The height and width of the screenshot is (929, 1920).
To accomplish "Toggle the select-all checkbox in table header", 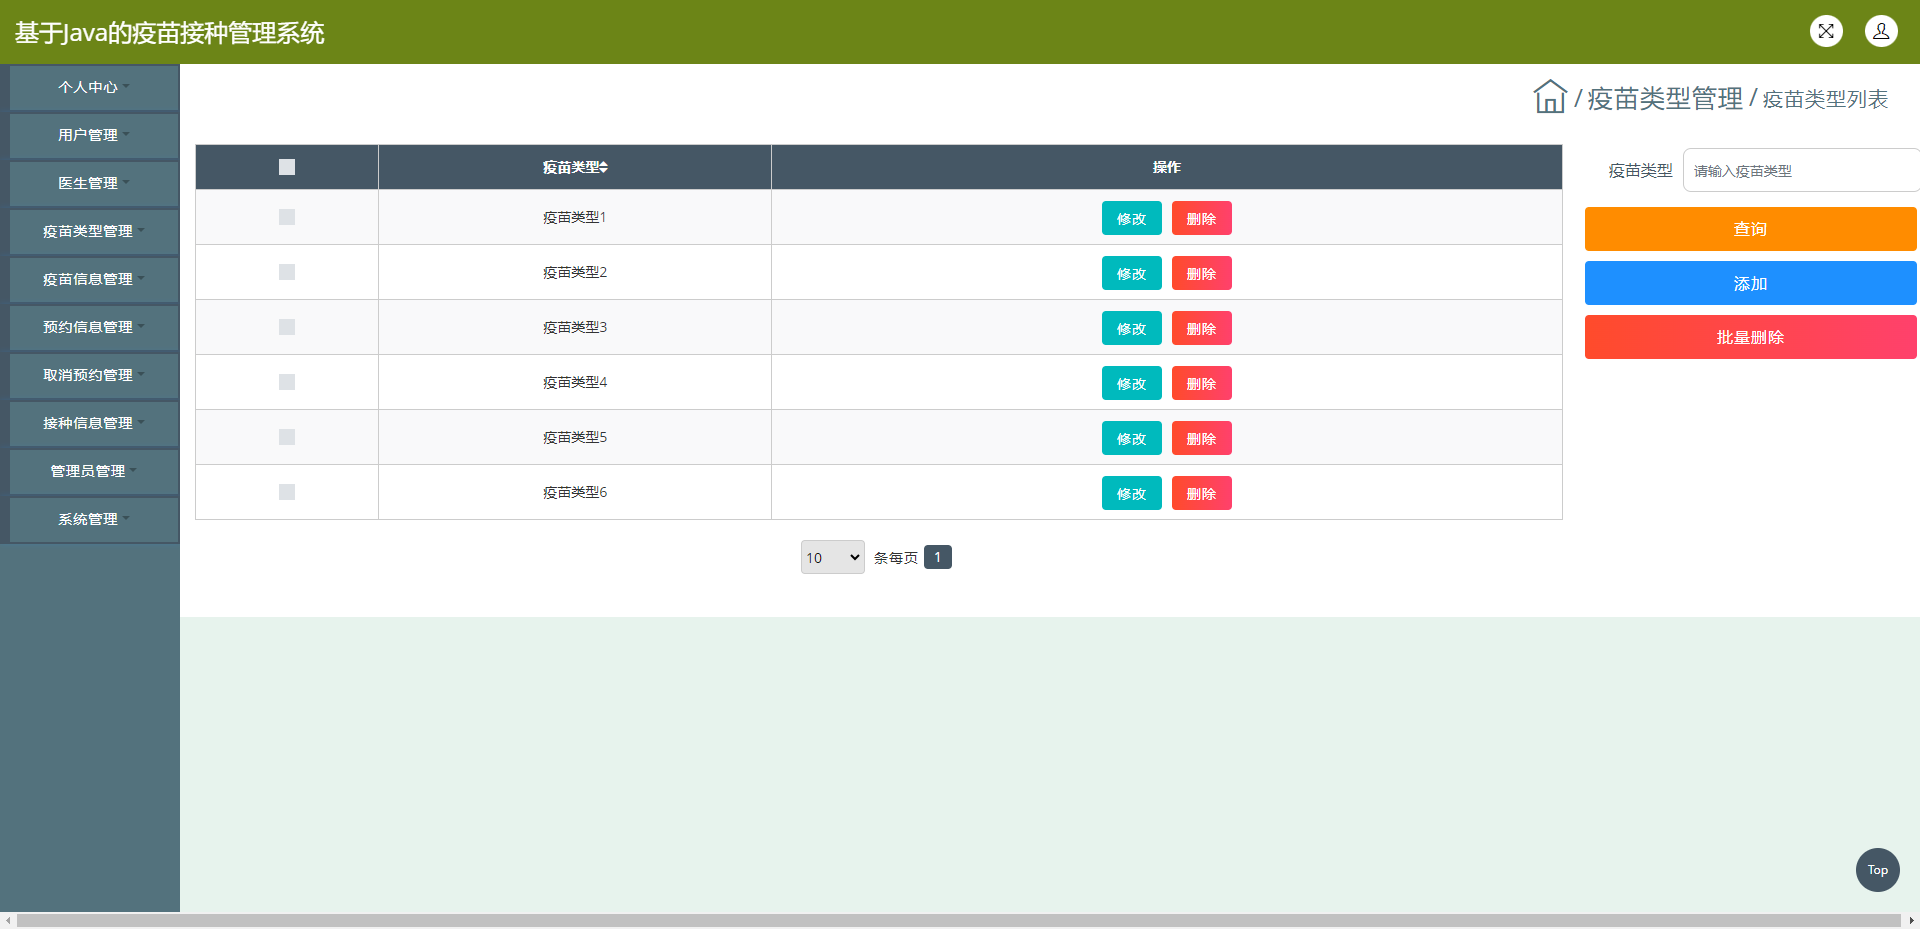I will tap(287, 167).
